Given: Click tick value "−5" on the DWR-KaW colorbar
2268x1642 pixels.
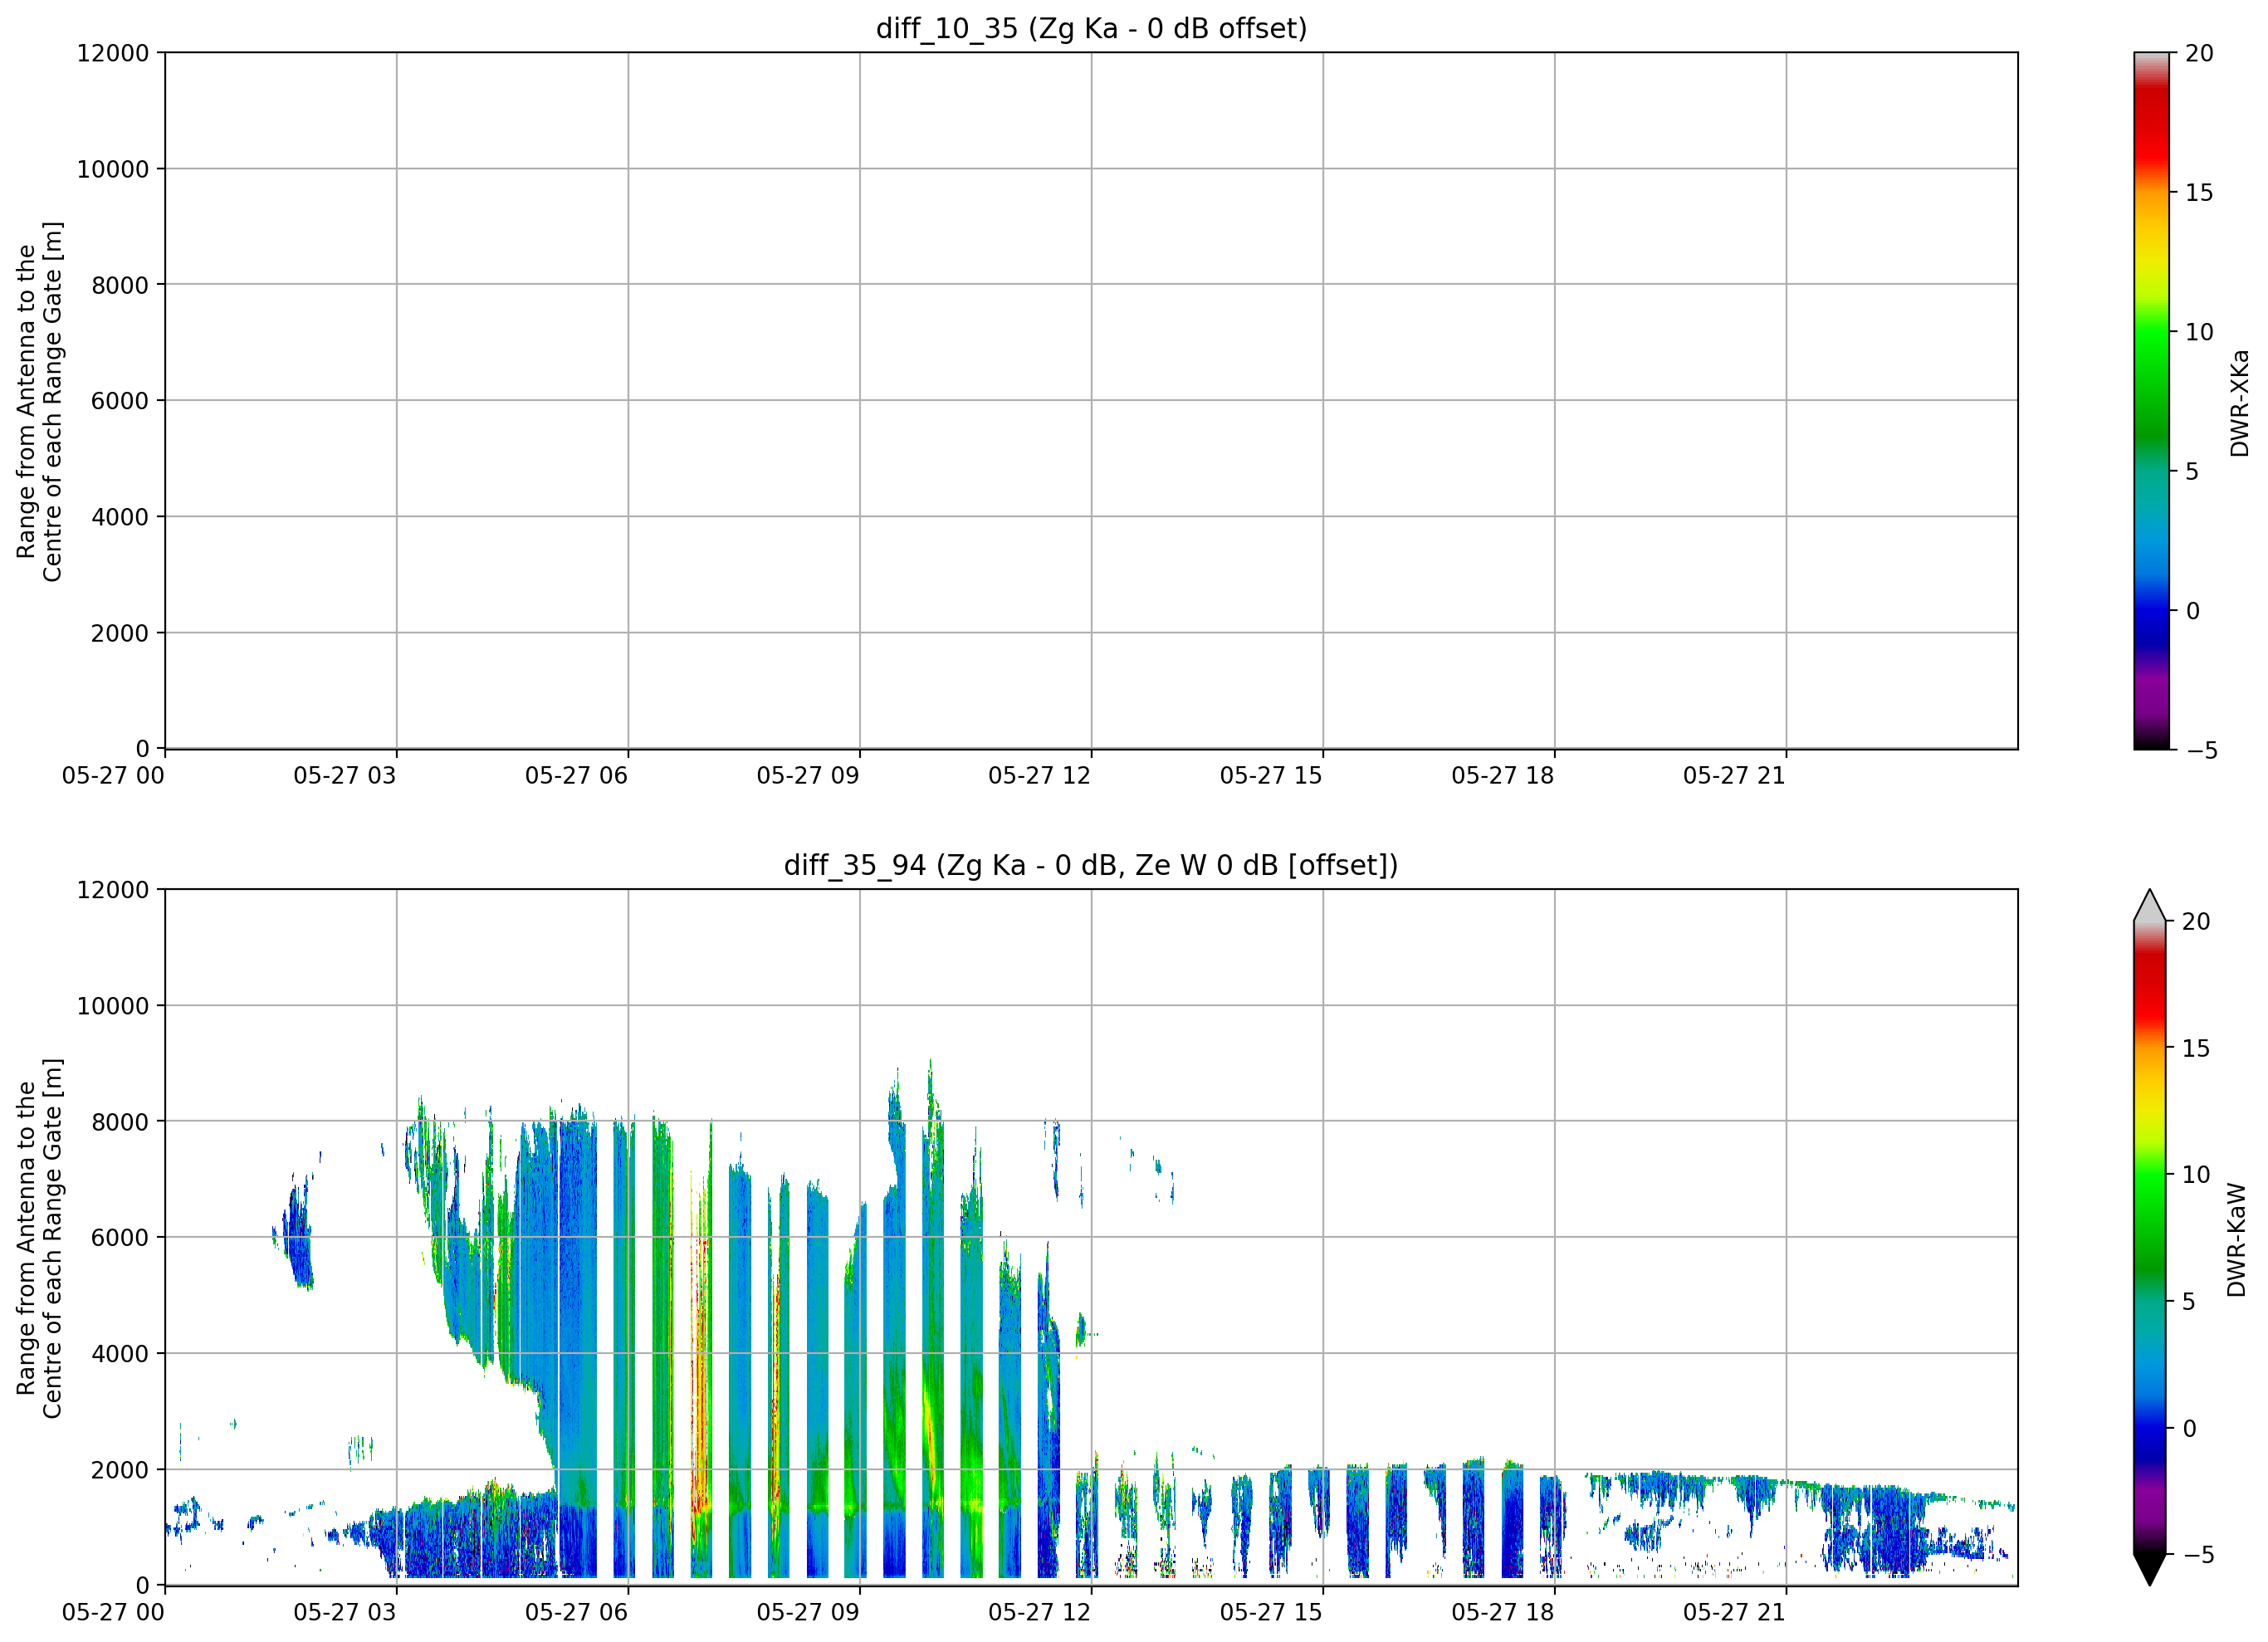Looking at the screenshot, I should 2198,1555.
